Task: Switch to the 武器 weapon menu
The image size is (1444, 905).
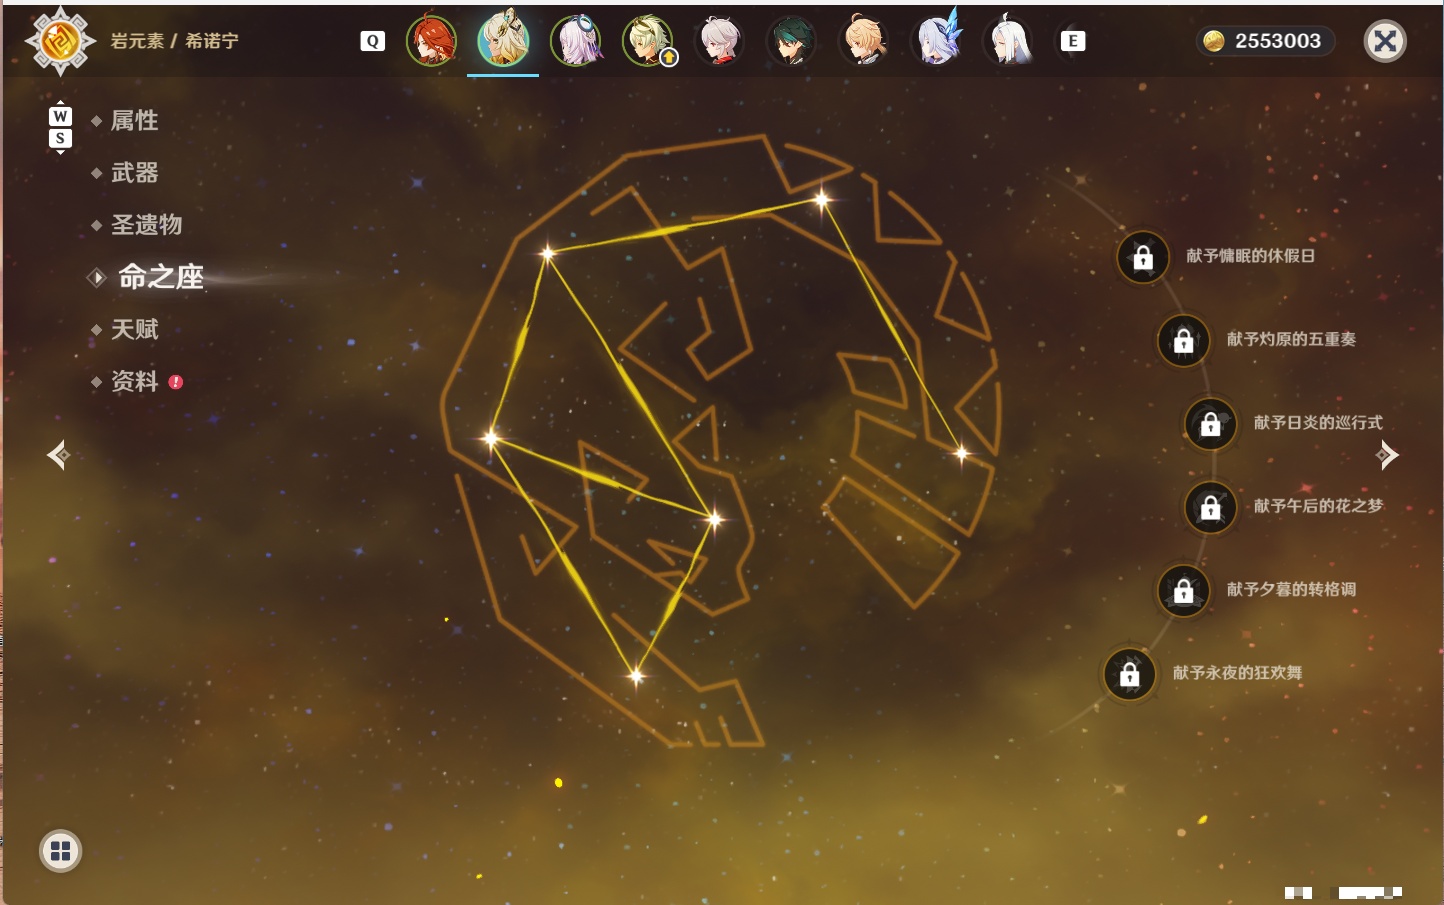Action: pos(134,173)
